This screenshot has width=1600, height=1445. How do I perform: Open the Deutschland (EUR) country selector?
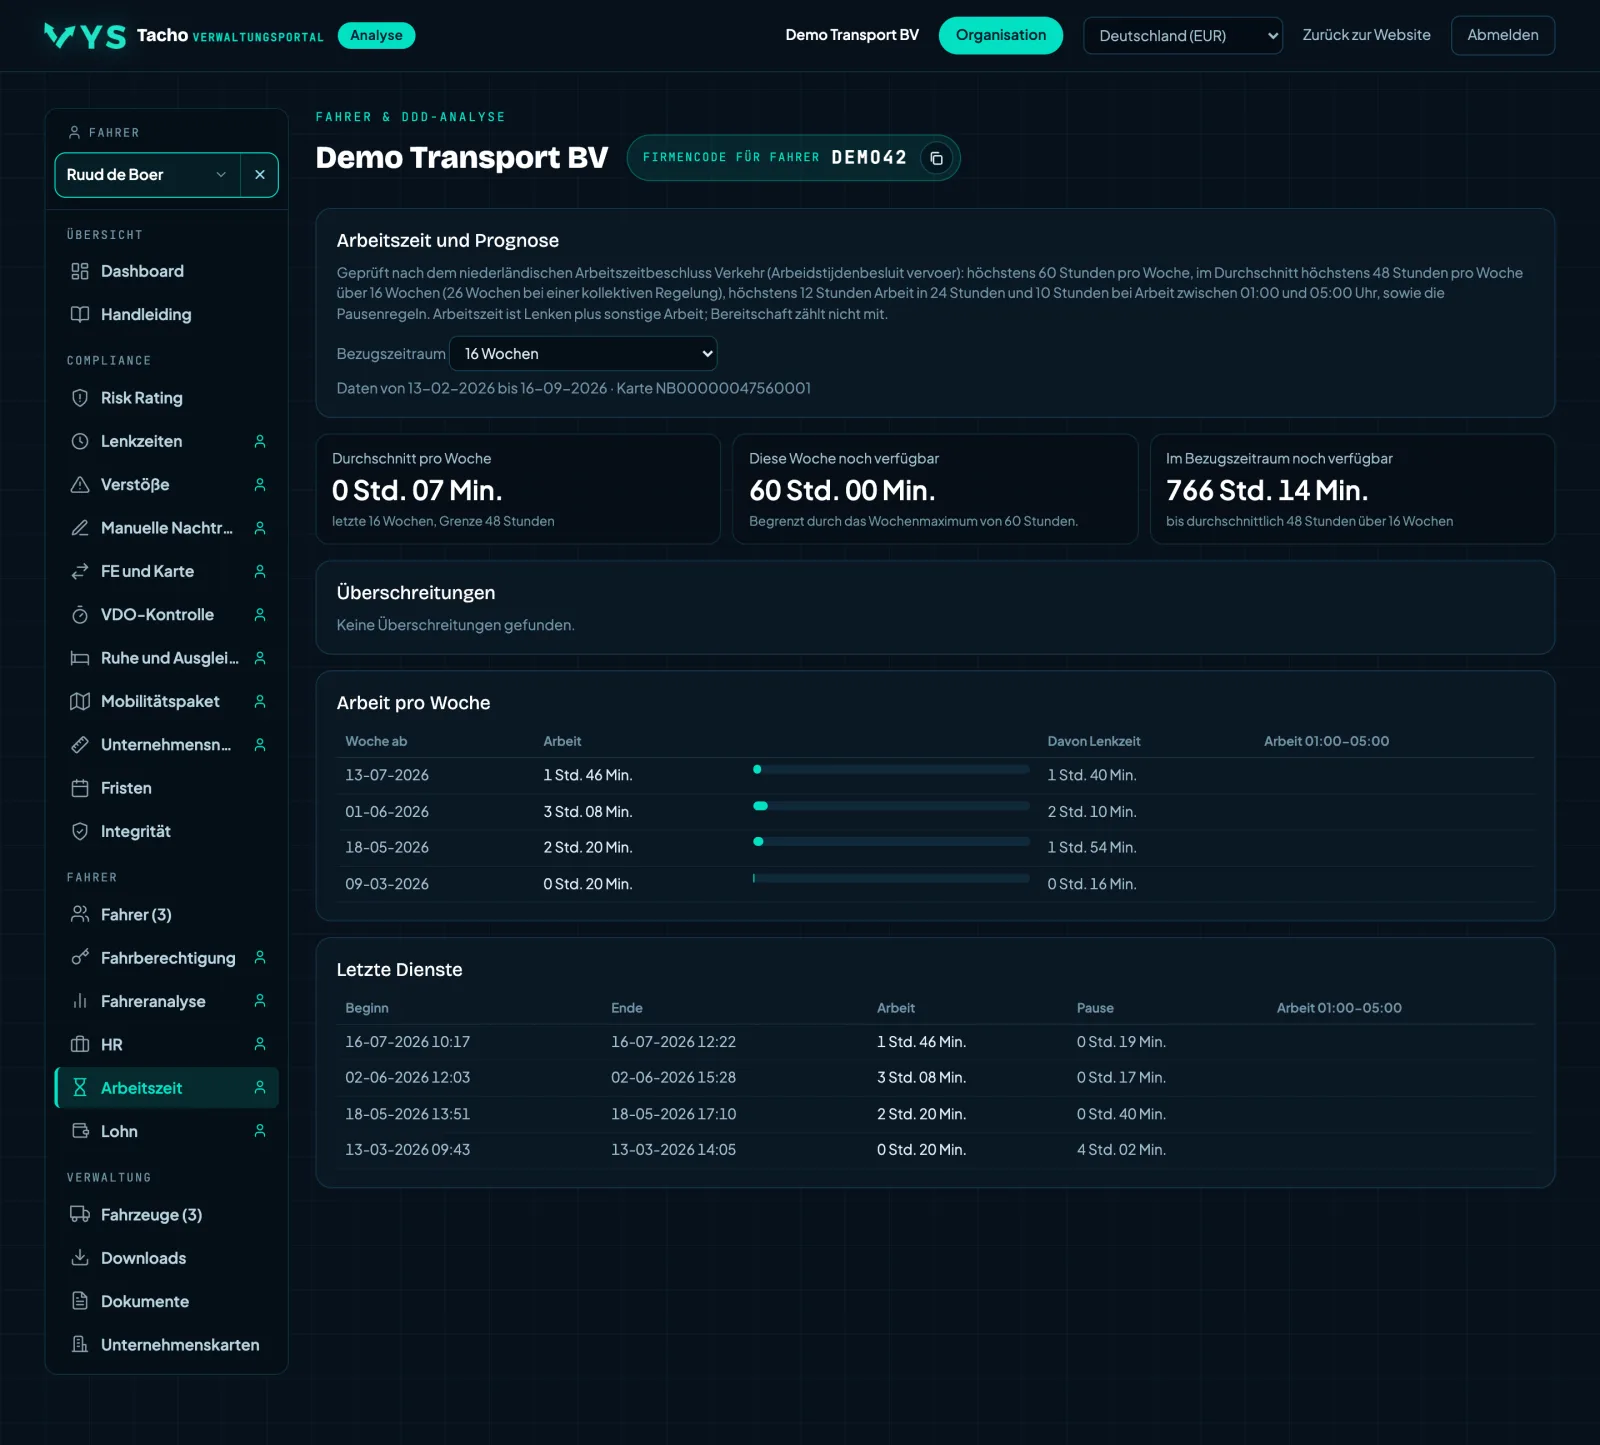tap(1183, 36)
